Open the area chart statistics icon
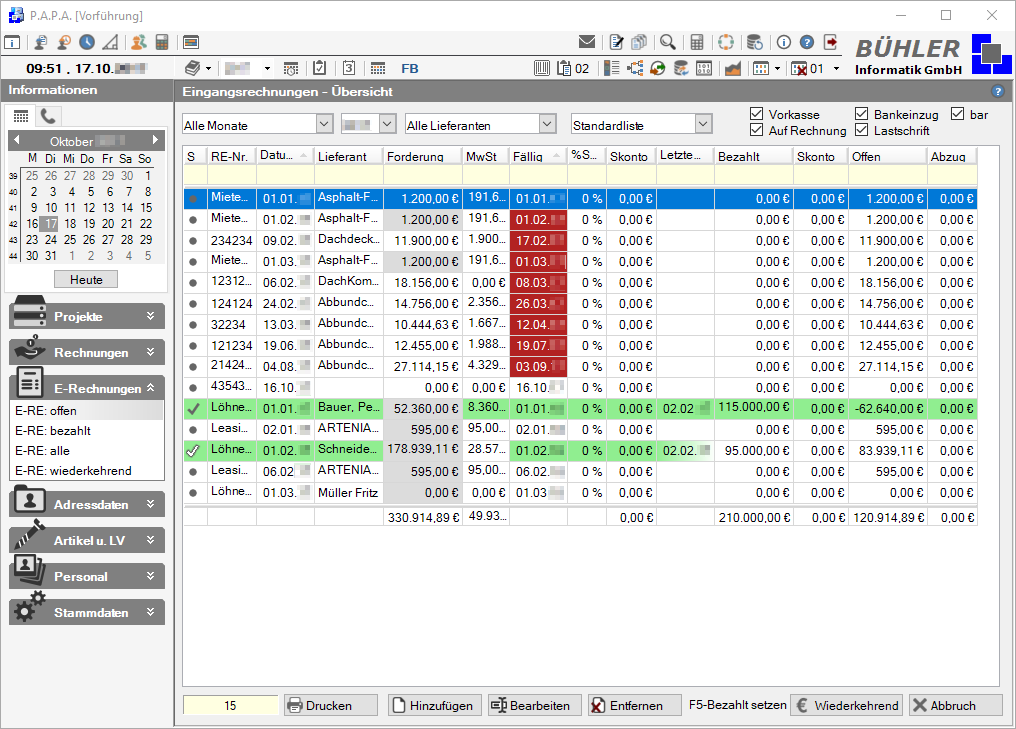The height and width of the screenshot is (729, 1016). [733, 68]
